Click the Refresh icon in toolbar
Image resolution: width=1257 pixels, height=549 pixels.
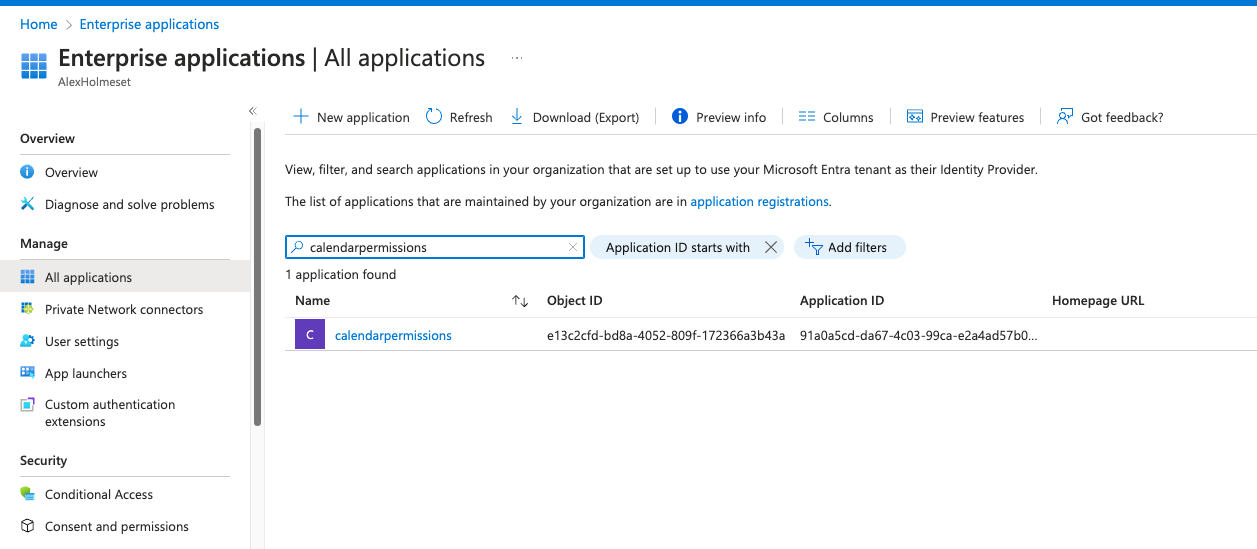[x=434, y=117]
